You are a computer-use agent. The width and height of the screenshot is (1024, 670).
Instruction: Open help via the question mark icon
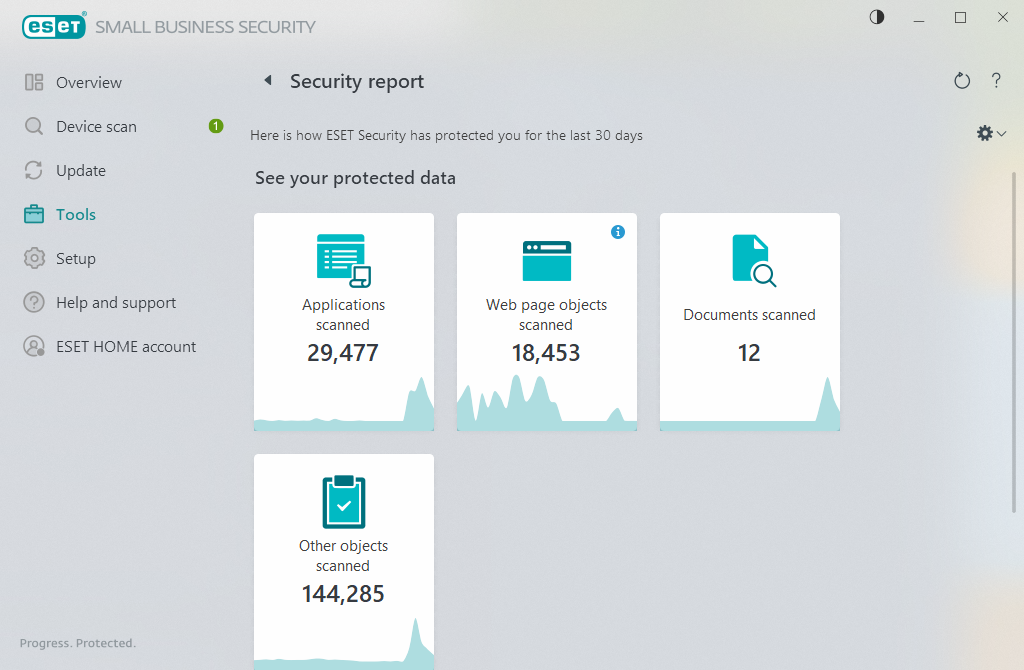(996, 80)
